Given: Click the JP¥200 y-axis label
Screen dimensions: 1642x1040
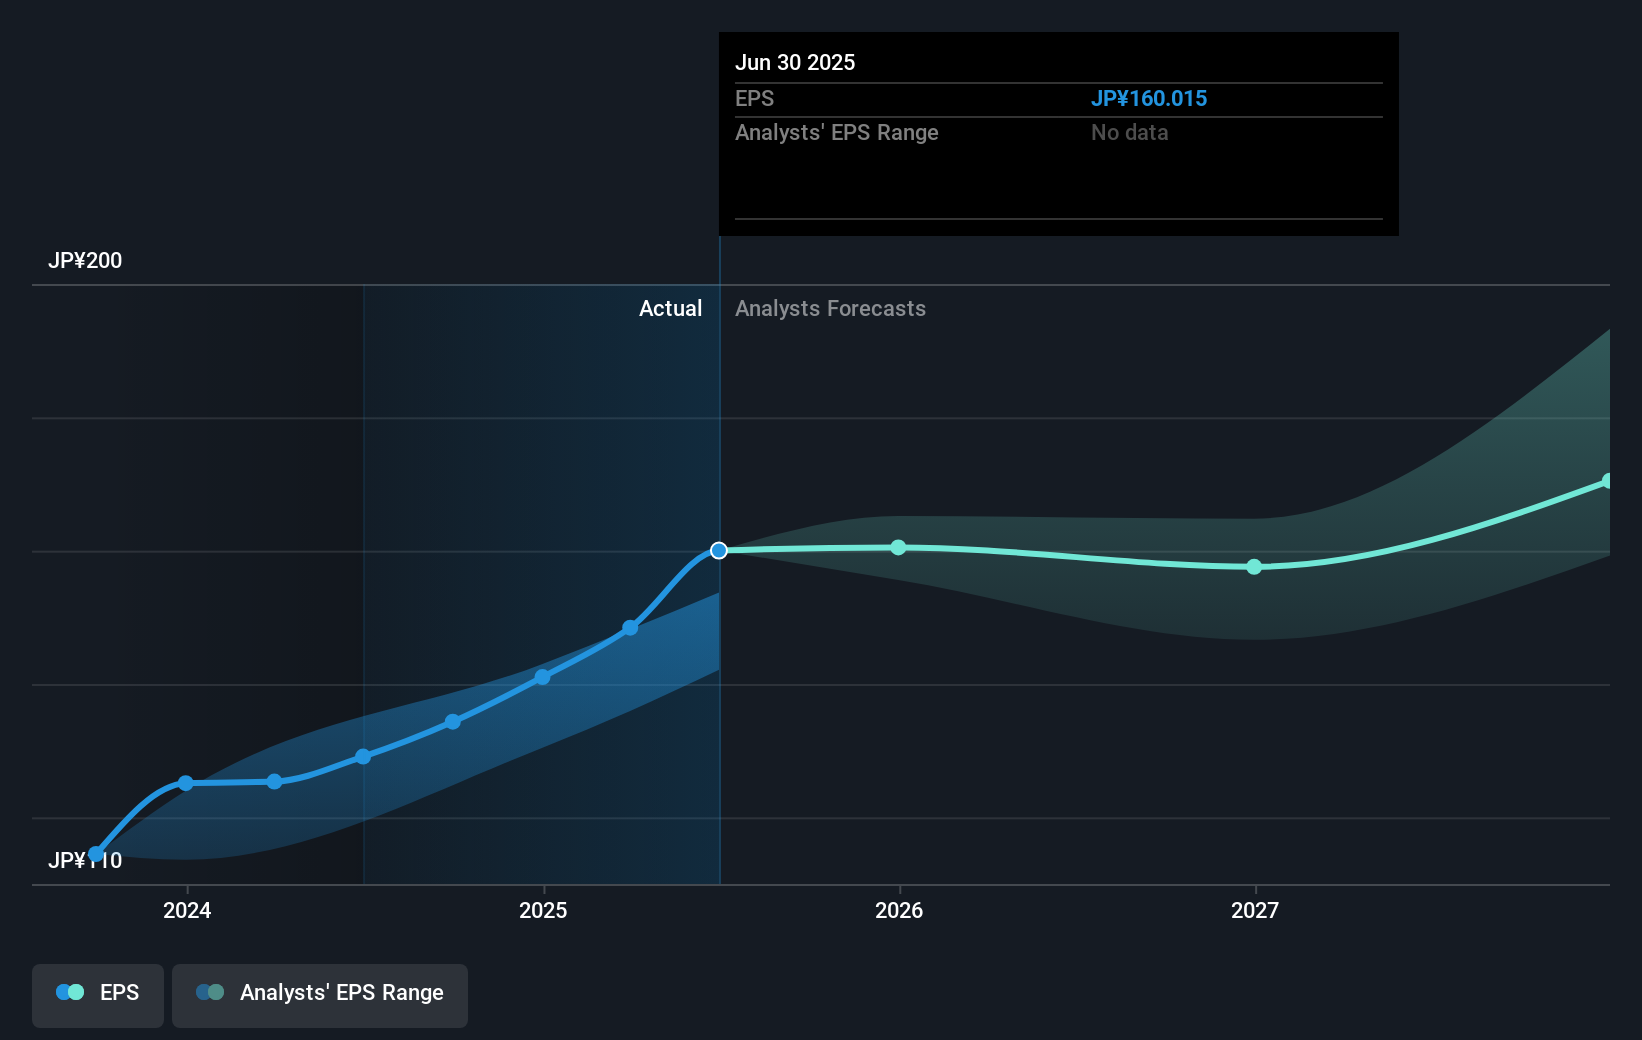Looking at the screenshot, I should [x=85, y=260].
